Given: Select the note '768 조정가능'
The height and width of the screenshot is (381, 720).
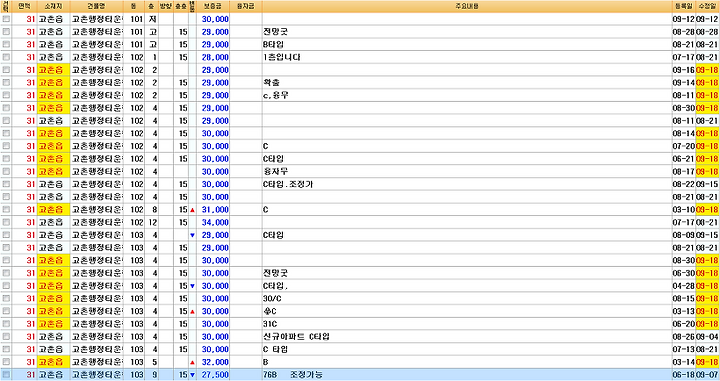Looking at the screenshot, I should click(x=292, y=375).
